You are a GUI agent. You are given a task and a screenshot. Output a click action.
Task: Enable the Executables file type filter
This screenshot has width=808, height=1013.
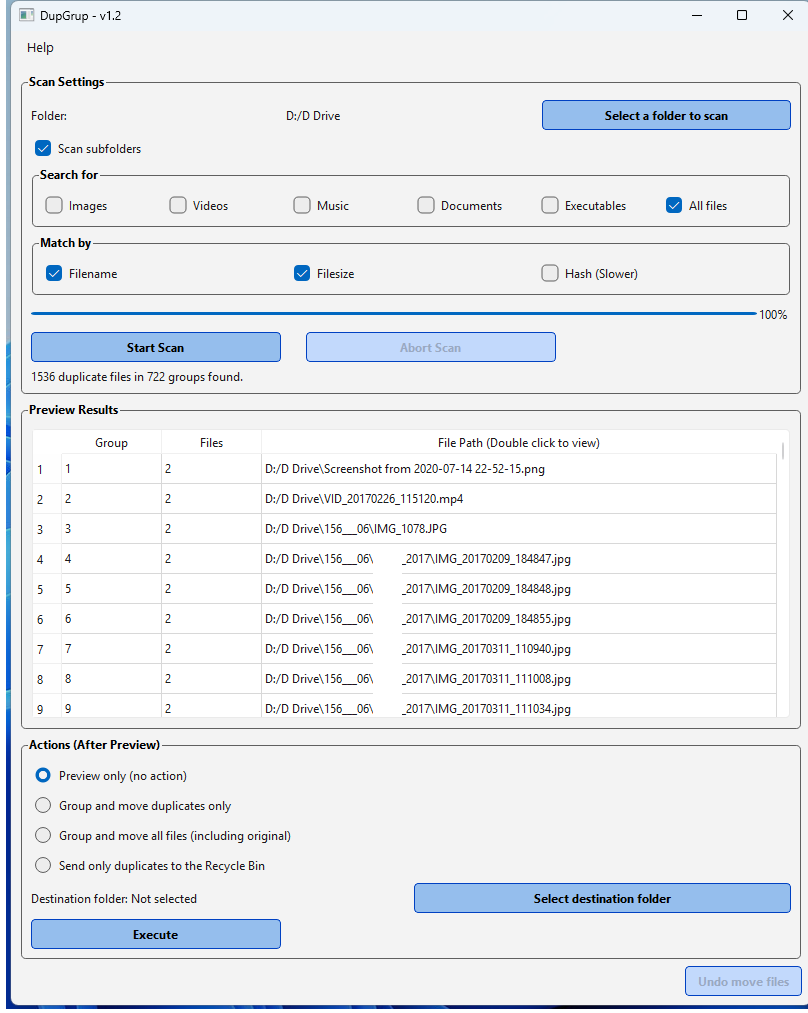coord(550,204)
